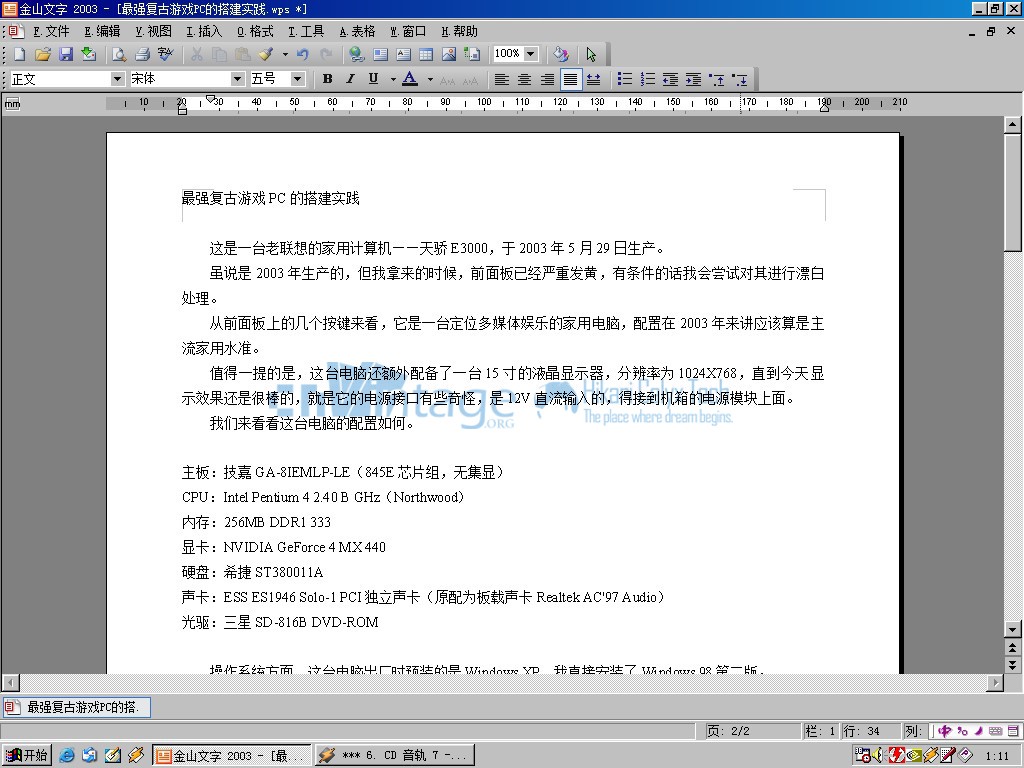Run spelling check using the 字 checkmark icon

point(165,54)
